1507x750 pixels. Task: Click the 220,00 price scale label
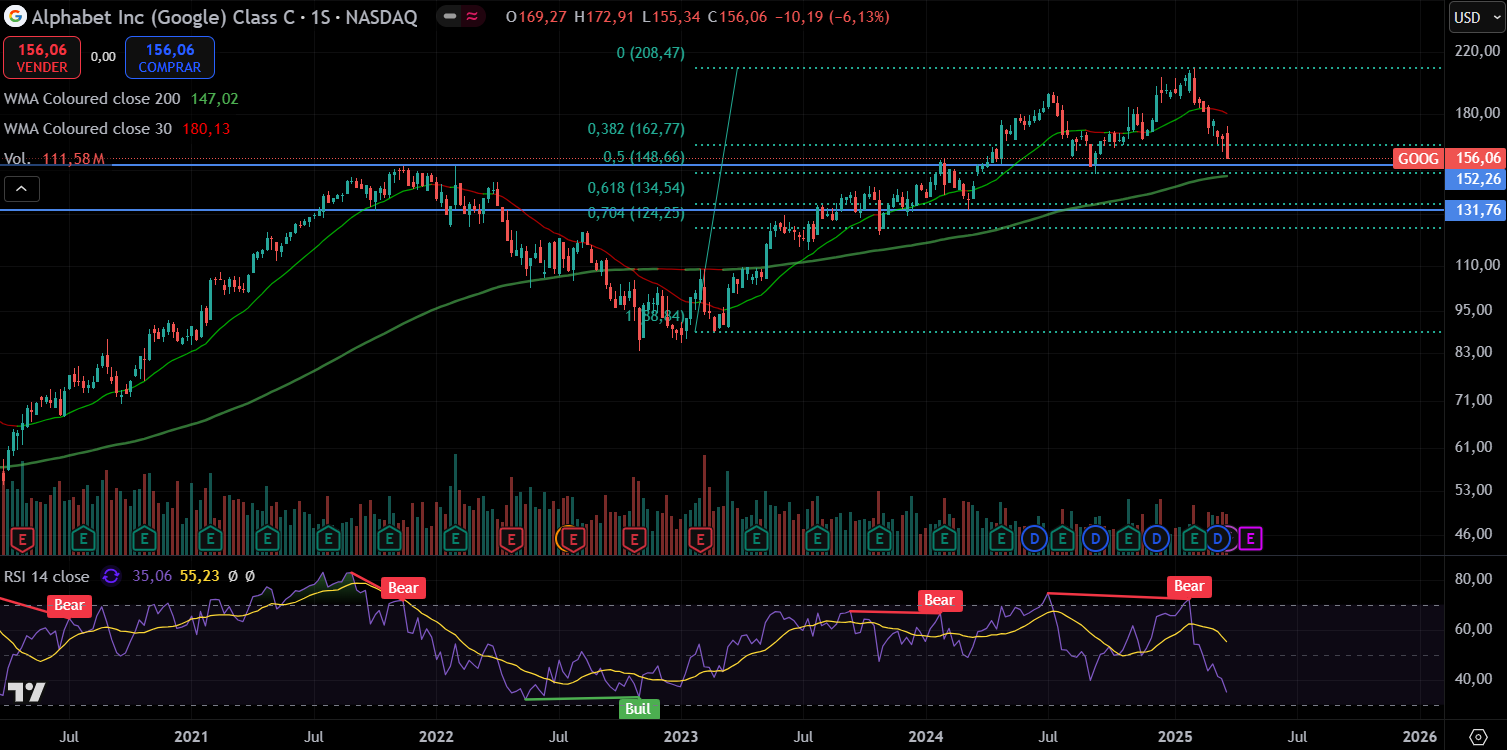coord(1478,49)
